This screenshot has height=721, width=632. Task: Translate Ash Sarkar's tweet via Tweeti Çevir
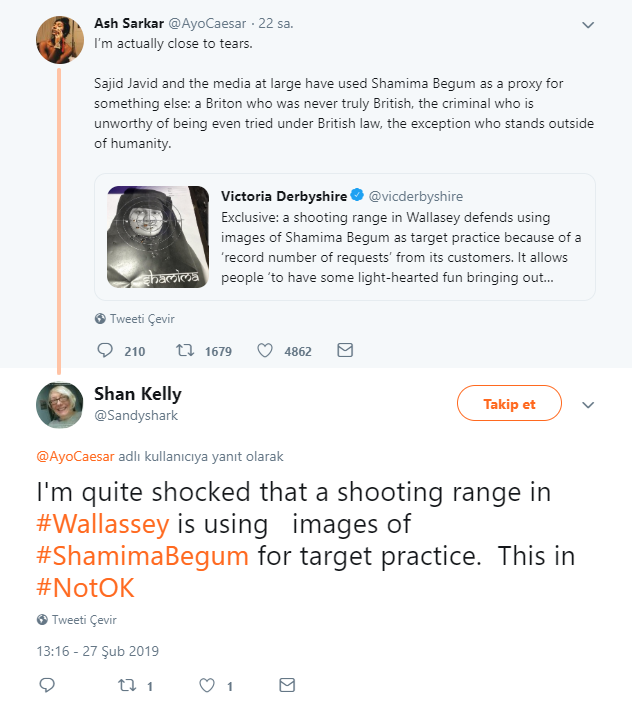135,319
